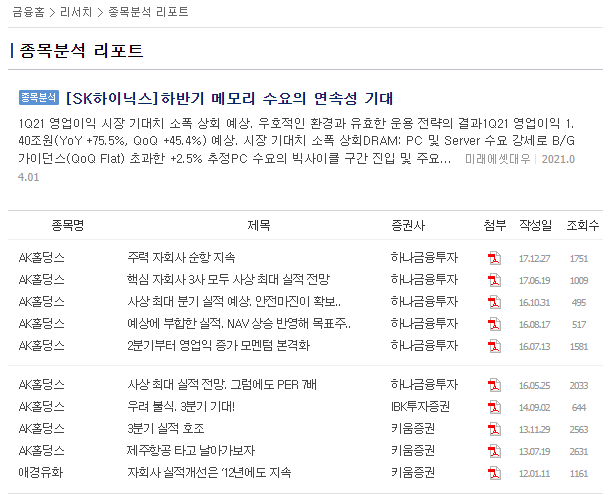
Task: Click 애경유화 stock name
Action: pyautogui.click(x=41, y=473)
